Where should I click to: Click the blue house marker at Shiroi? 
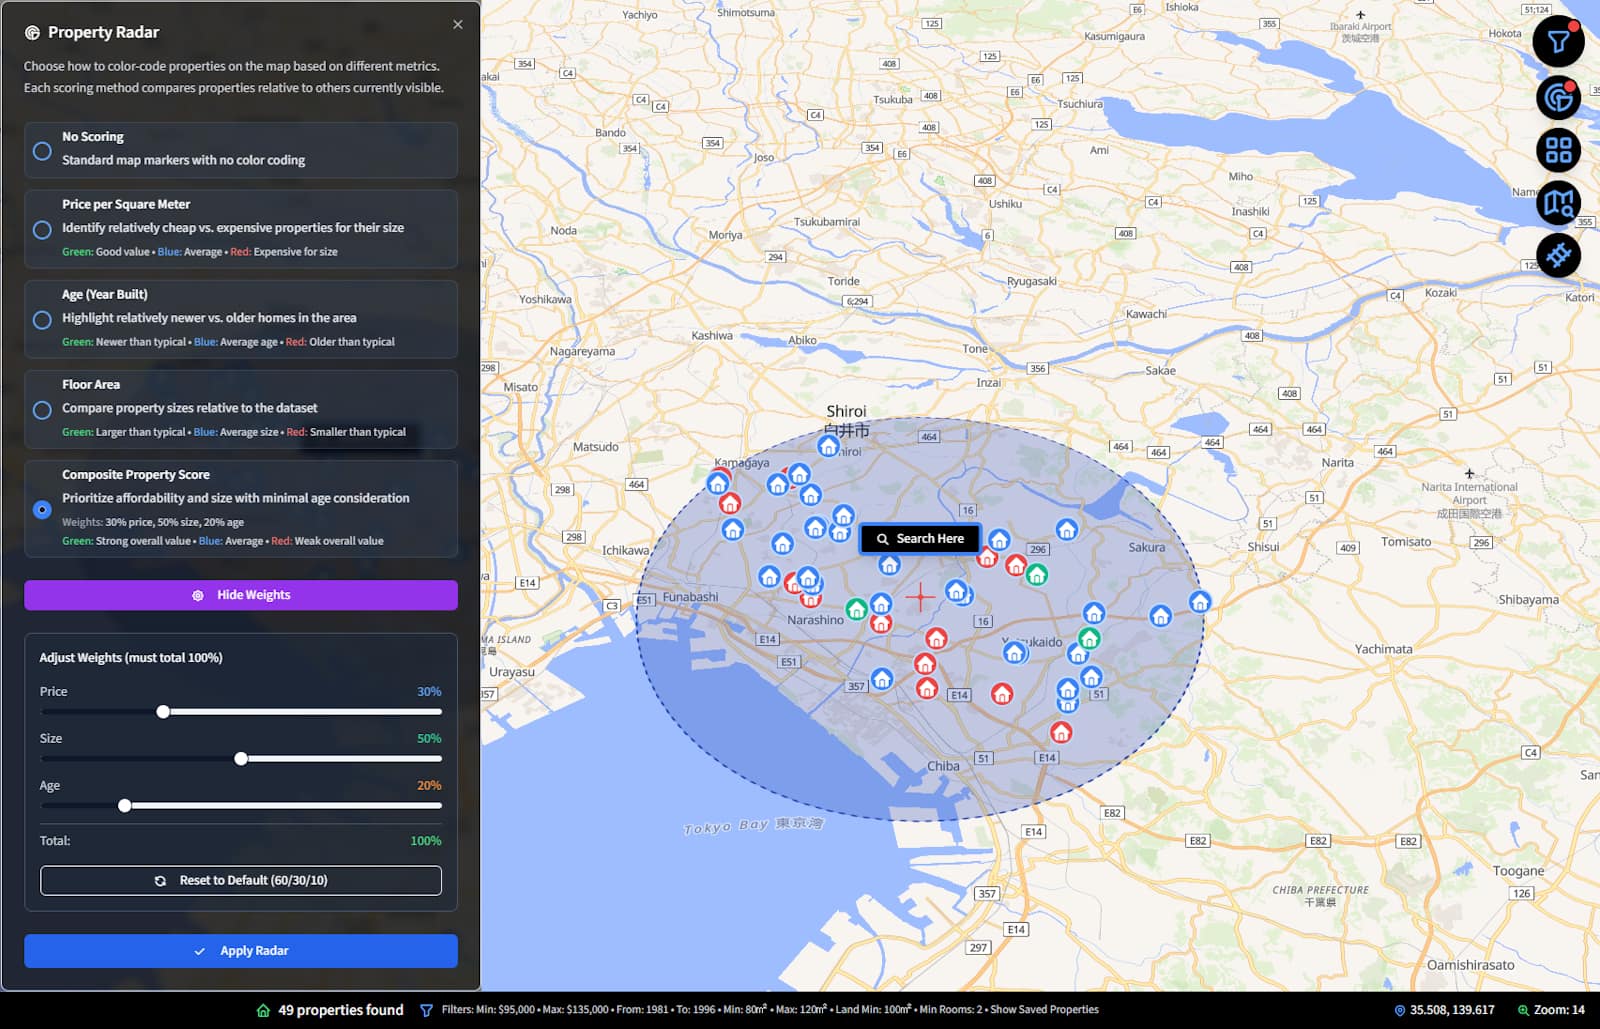tap(828, 446)
